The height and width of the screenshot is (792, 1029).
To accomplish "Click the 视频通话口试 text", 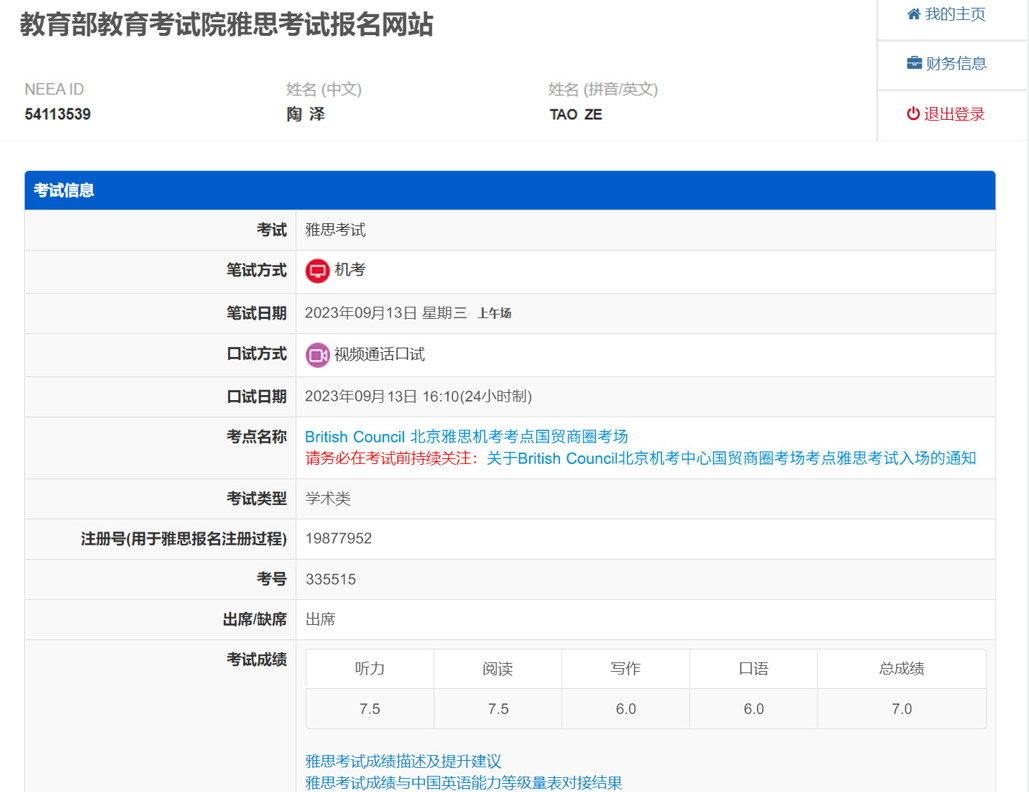I will pos(379,354).
